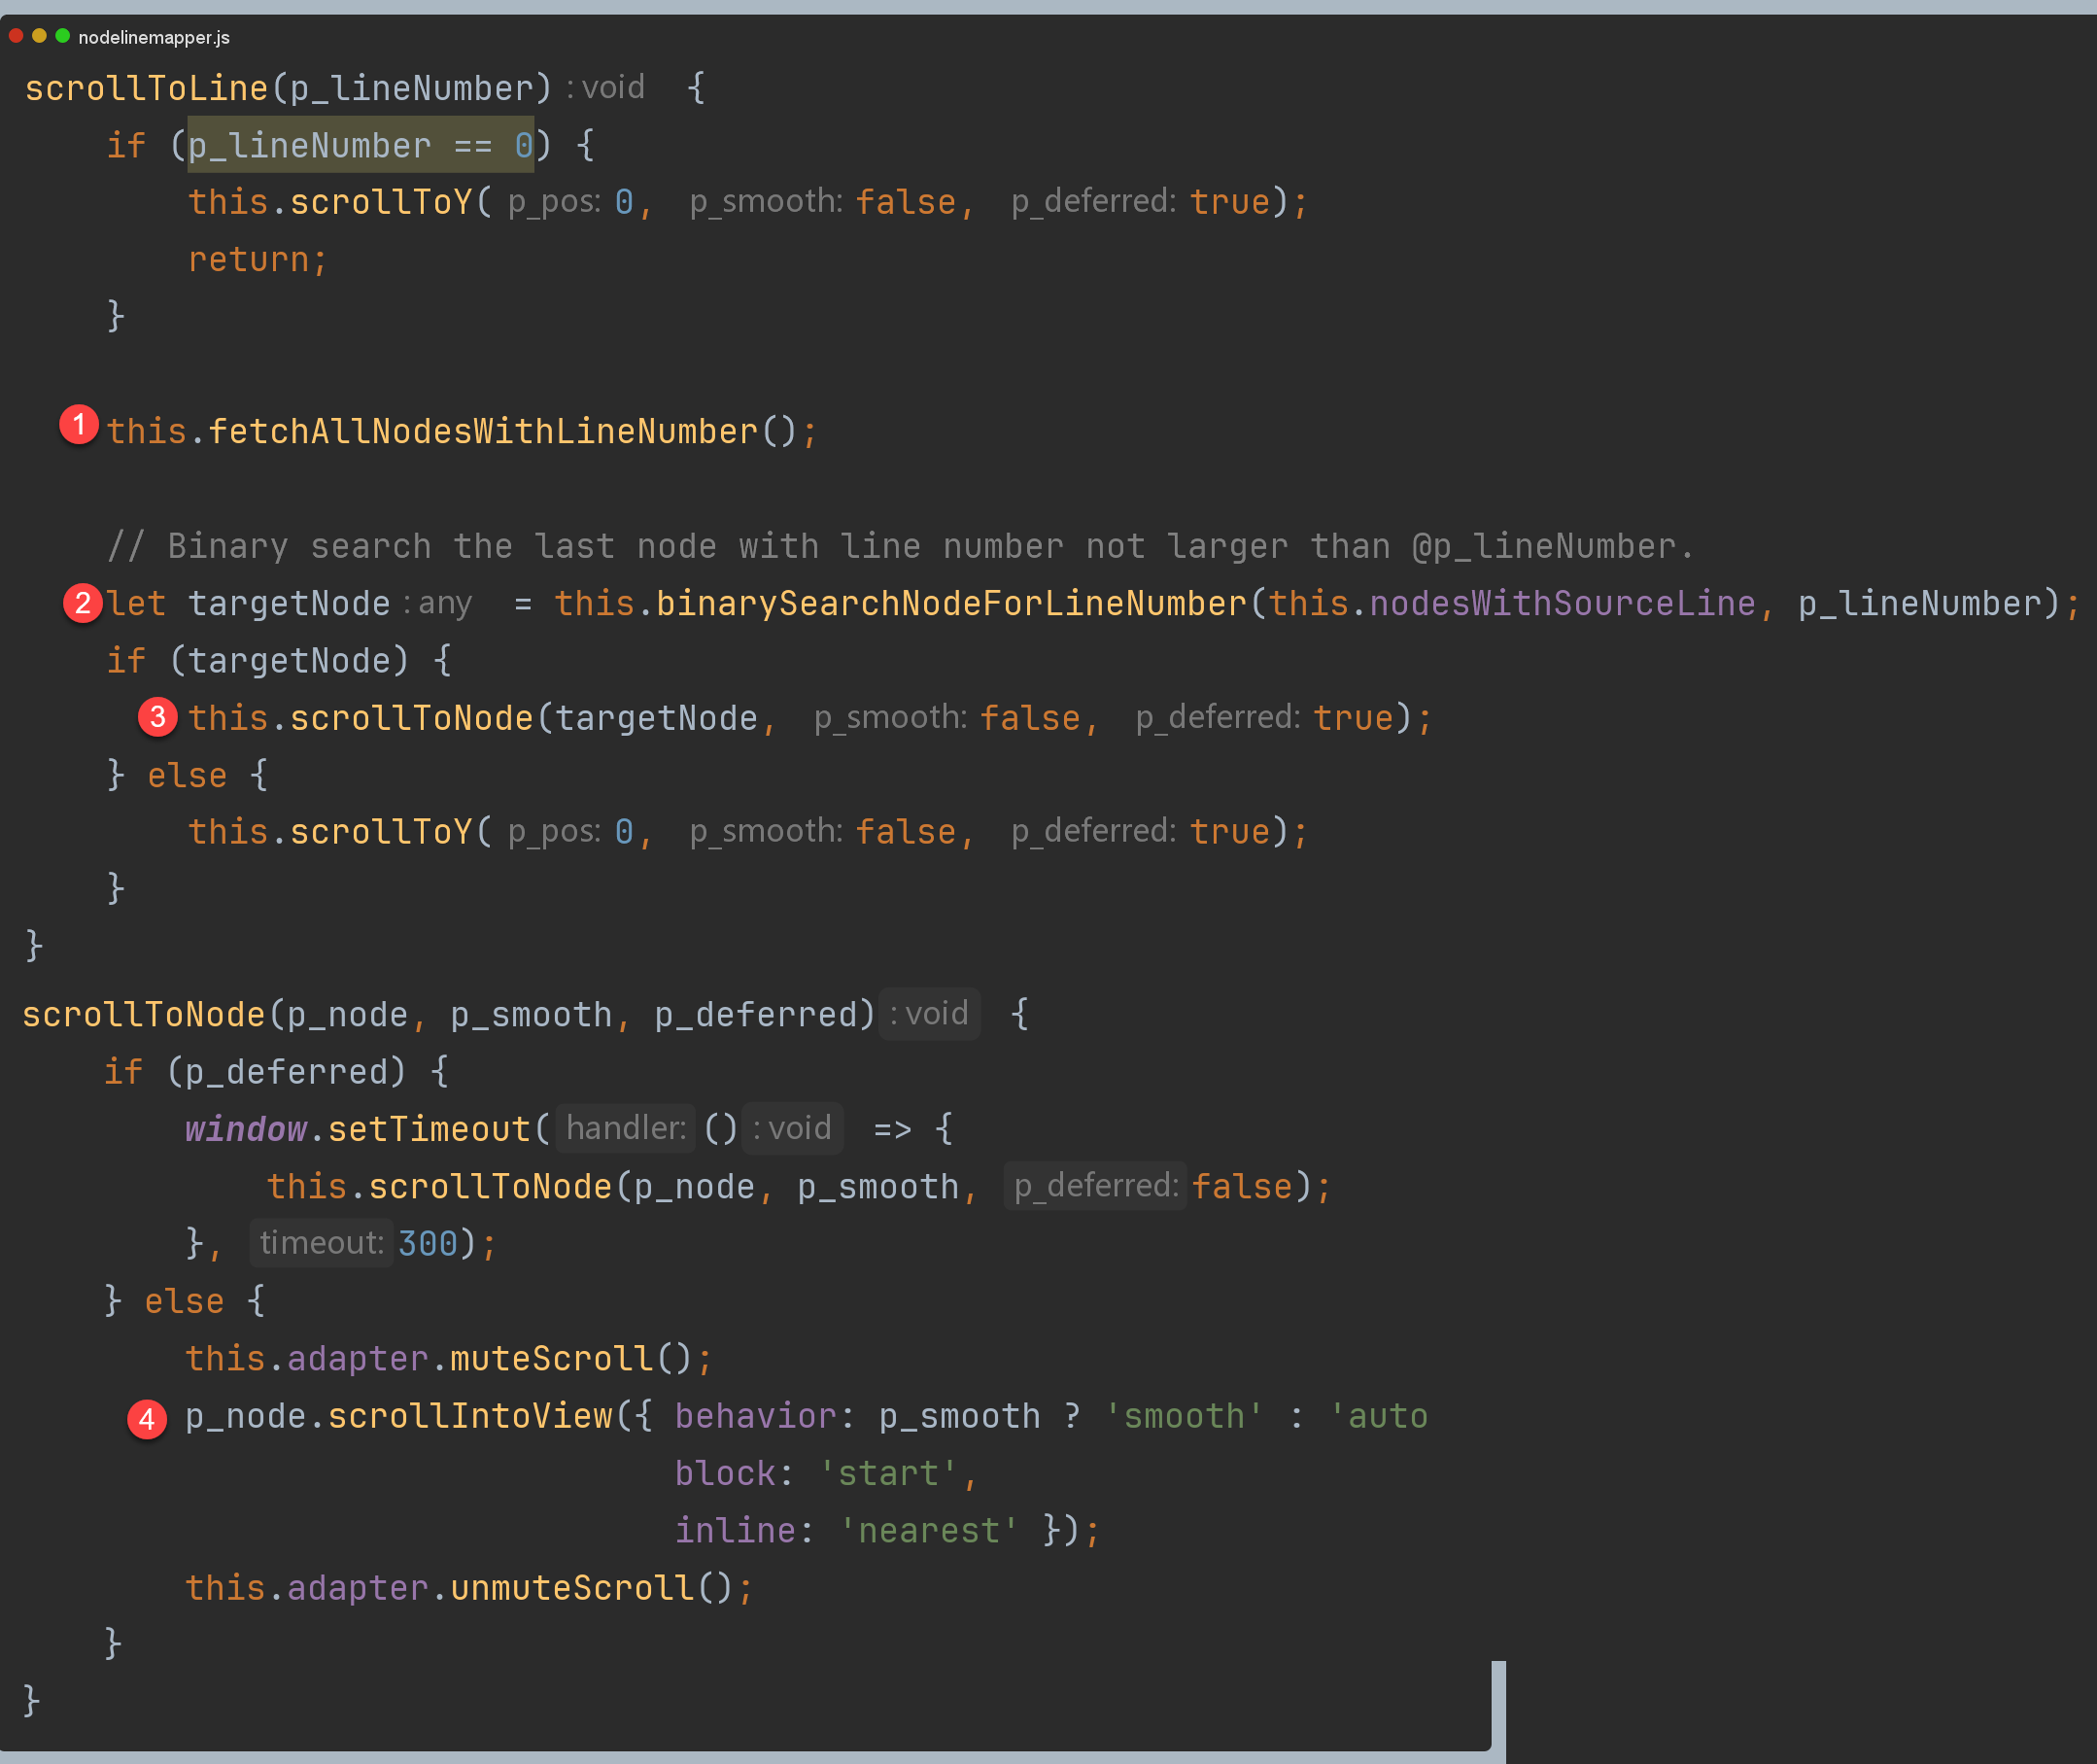Select the nodelinemapper.js file title
Screen dimensions: 2097x1764
click(x=154, y=38)
